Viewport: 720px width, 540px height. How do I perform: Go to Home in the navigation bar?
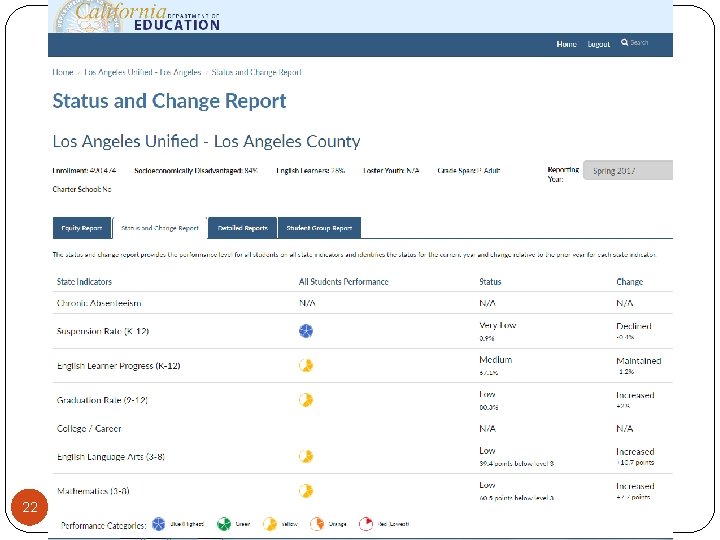pyautogui.click(x=566, y=44)
